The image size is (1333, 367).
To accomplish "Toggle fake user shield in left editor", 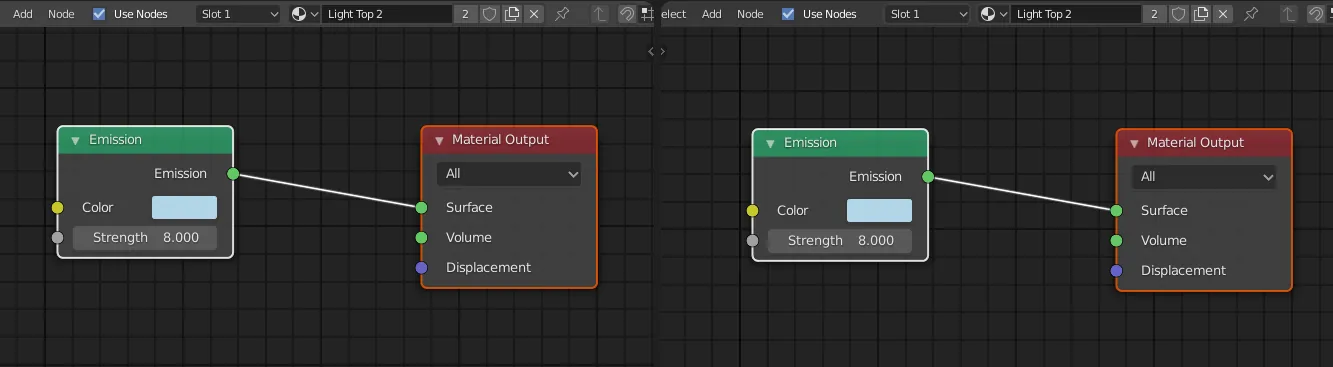I will click(490, 14).
